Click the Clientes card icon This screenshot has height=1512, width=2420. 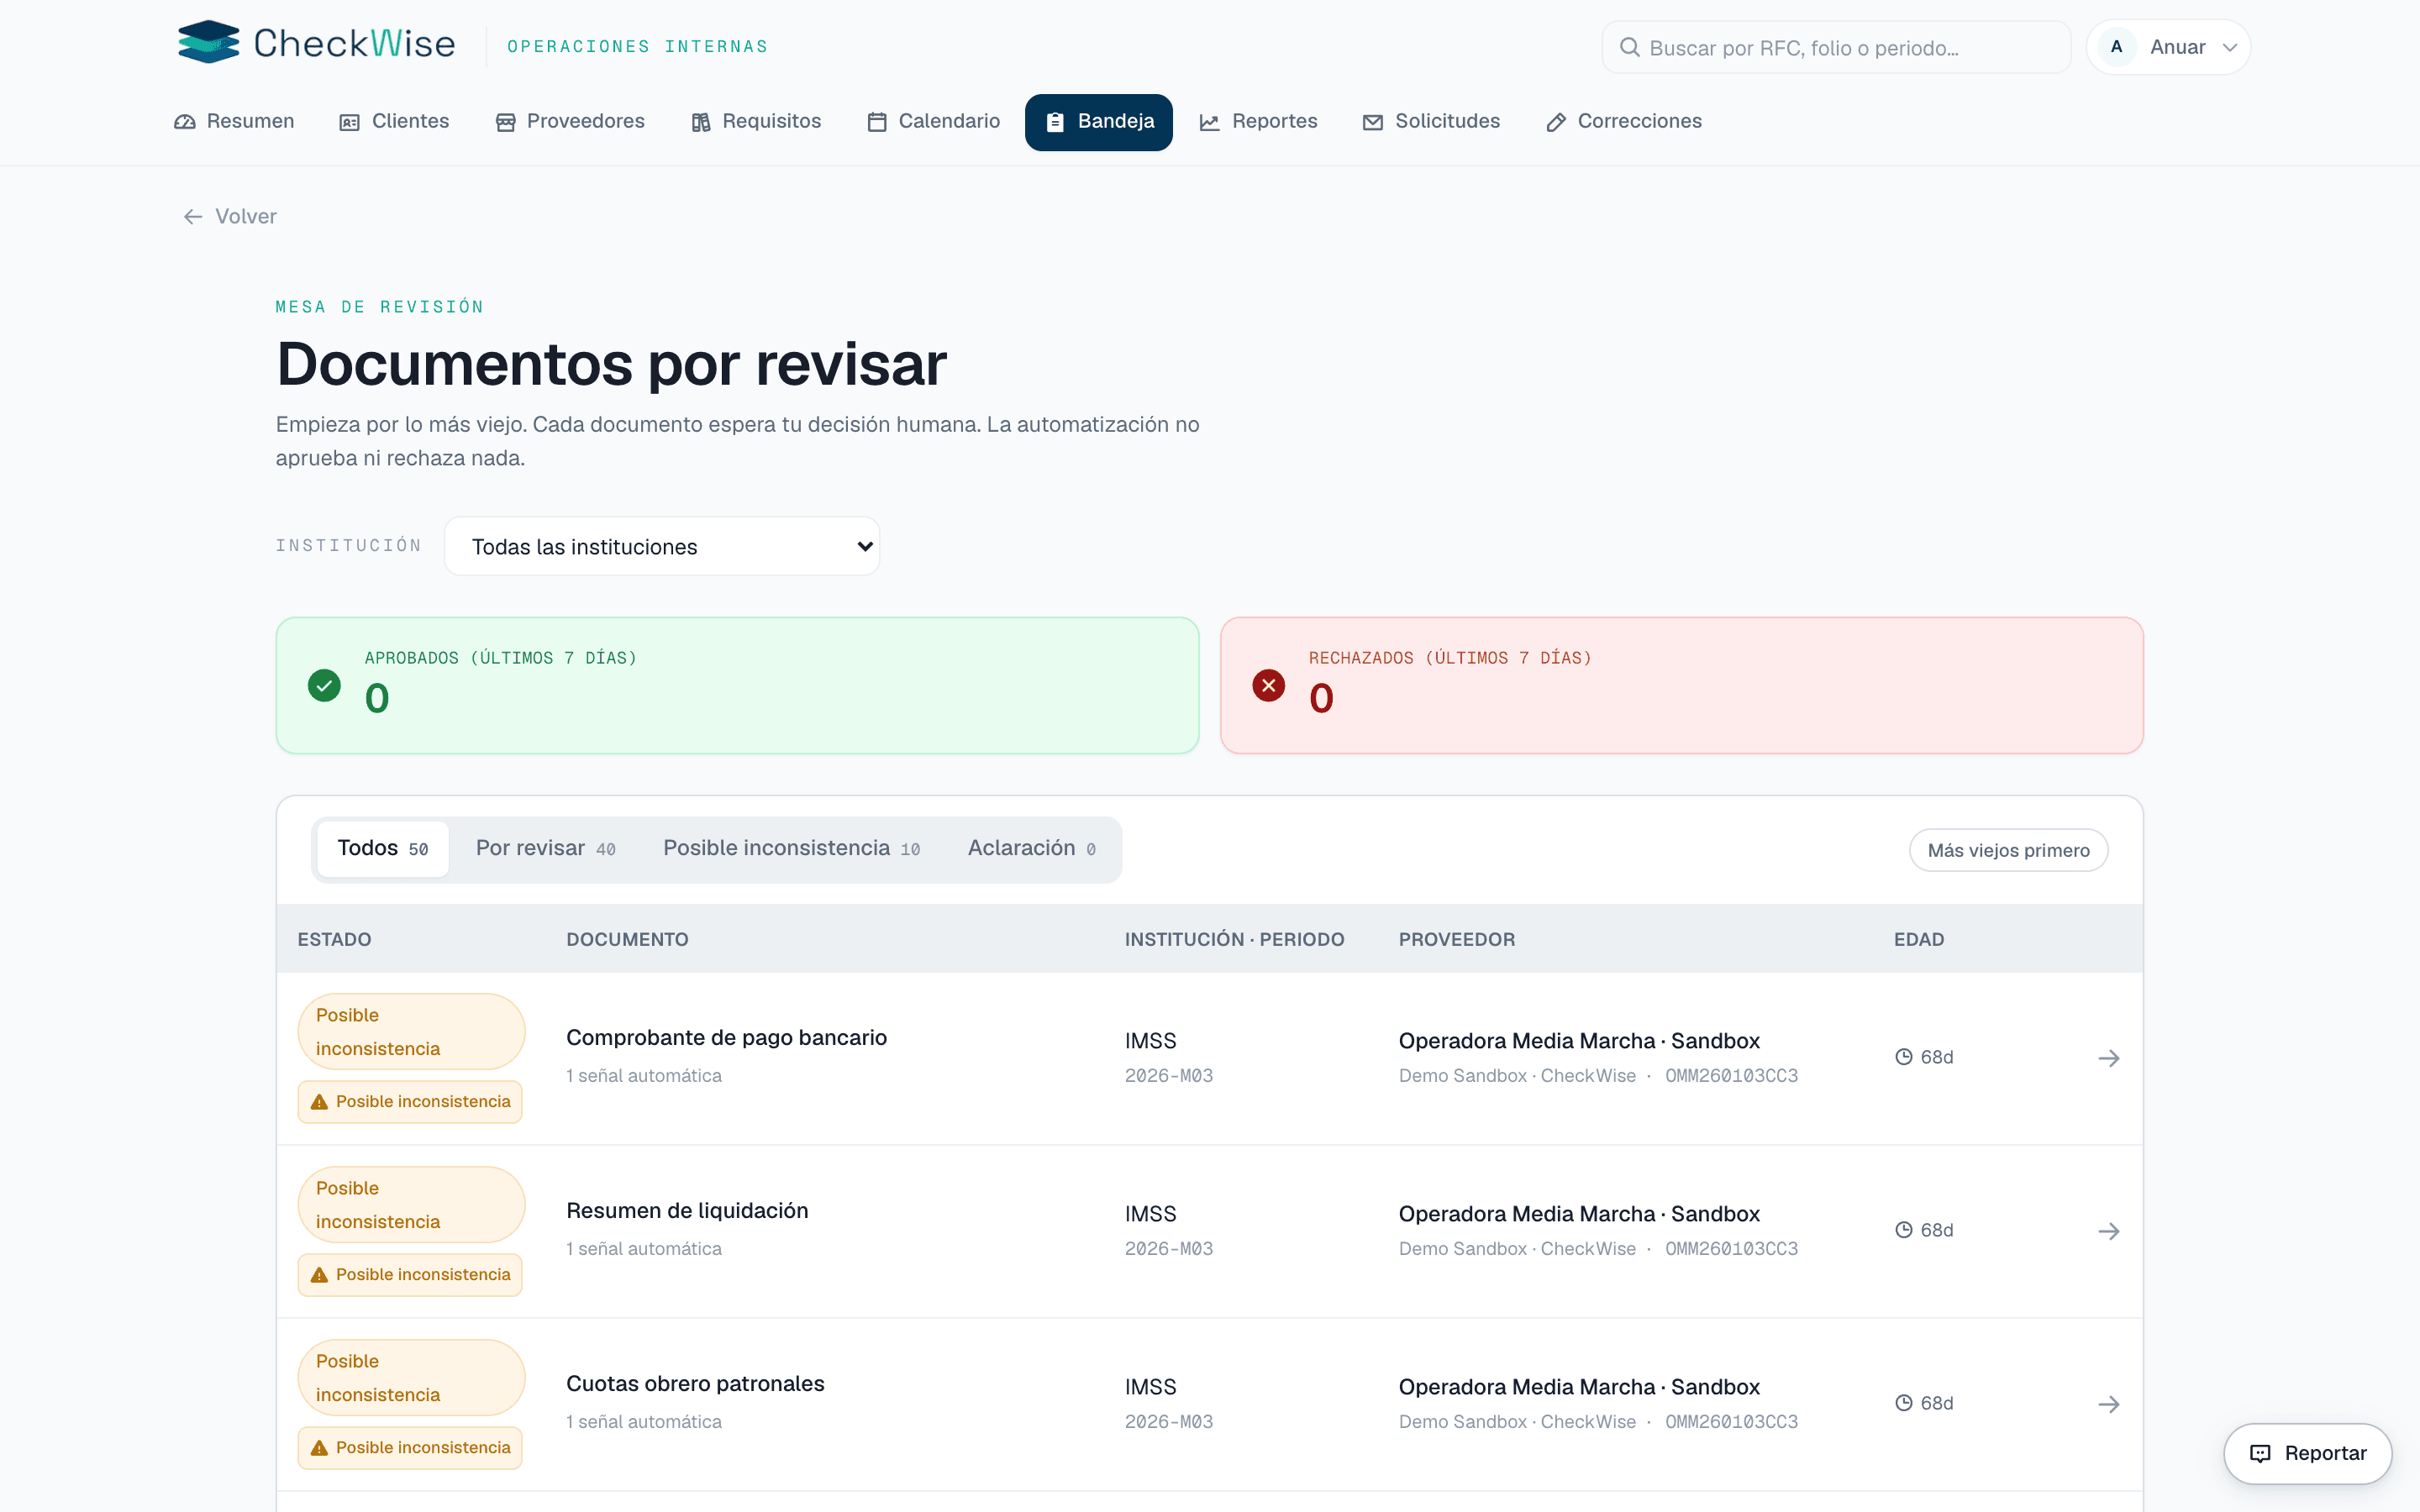coord(349,122)
